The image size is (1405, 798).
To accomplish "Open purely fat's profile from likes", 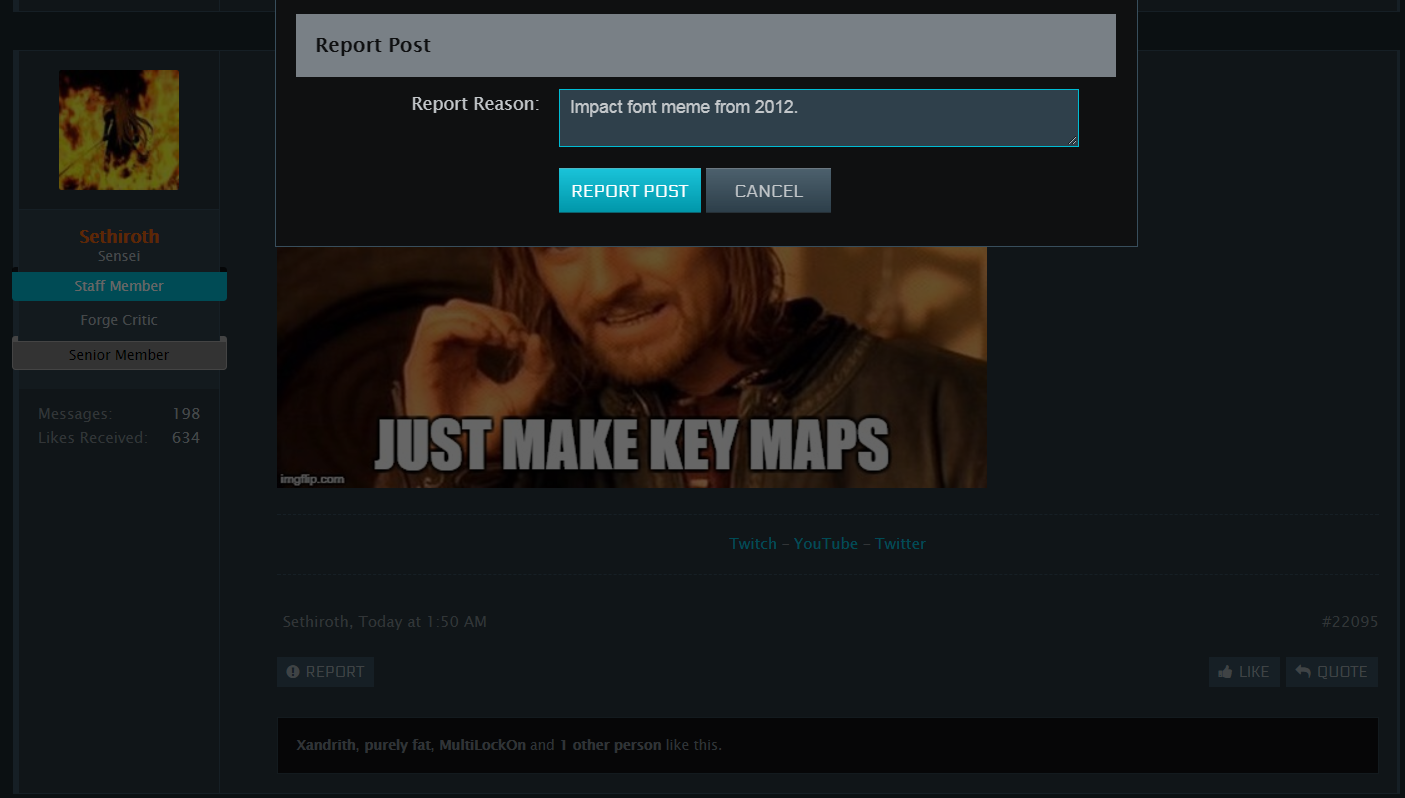I will click(x=398, y=745).
